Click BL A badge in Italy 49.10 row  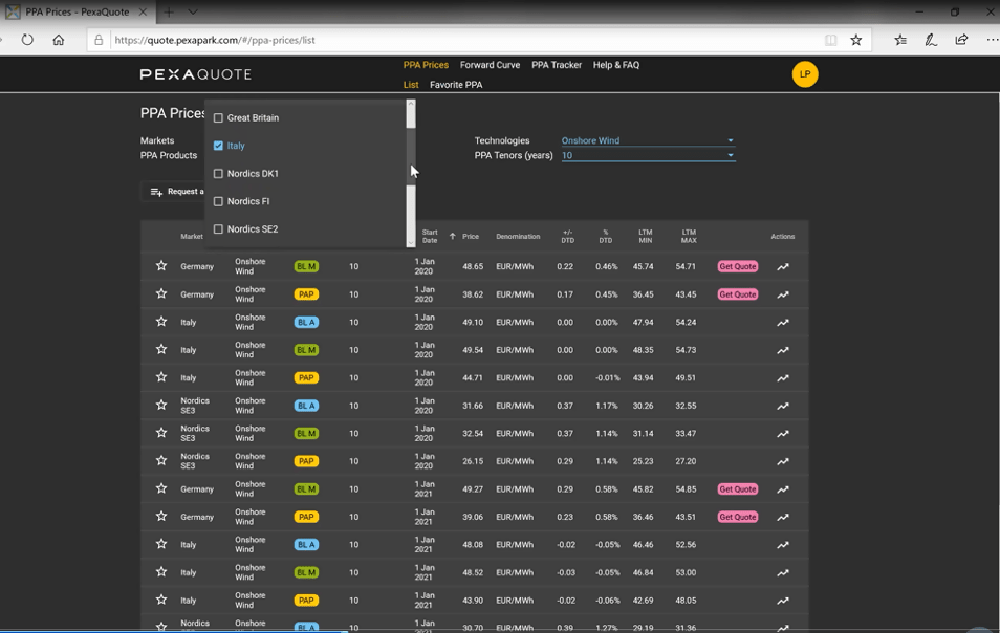(306, 323)
